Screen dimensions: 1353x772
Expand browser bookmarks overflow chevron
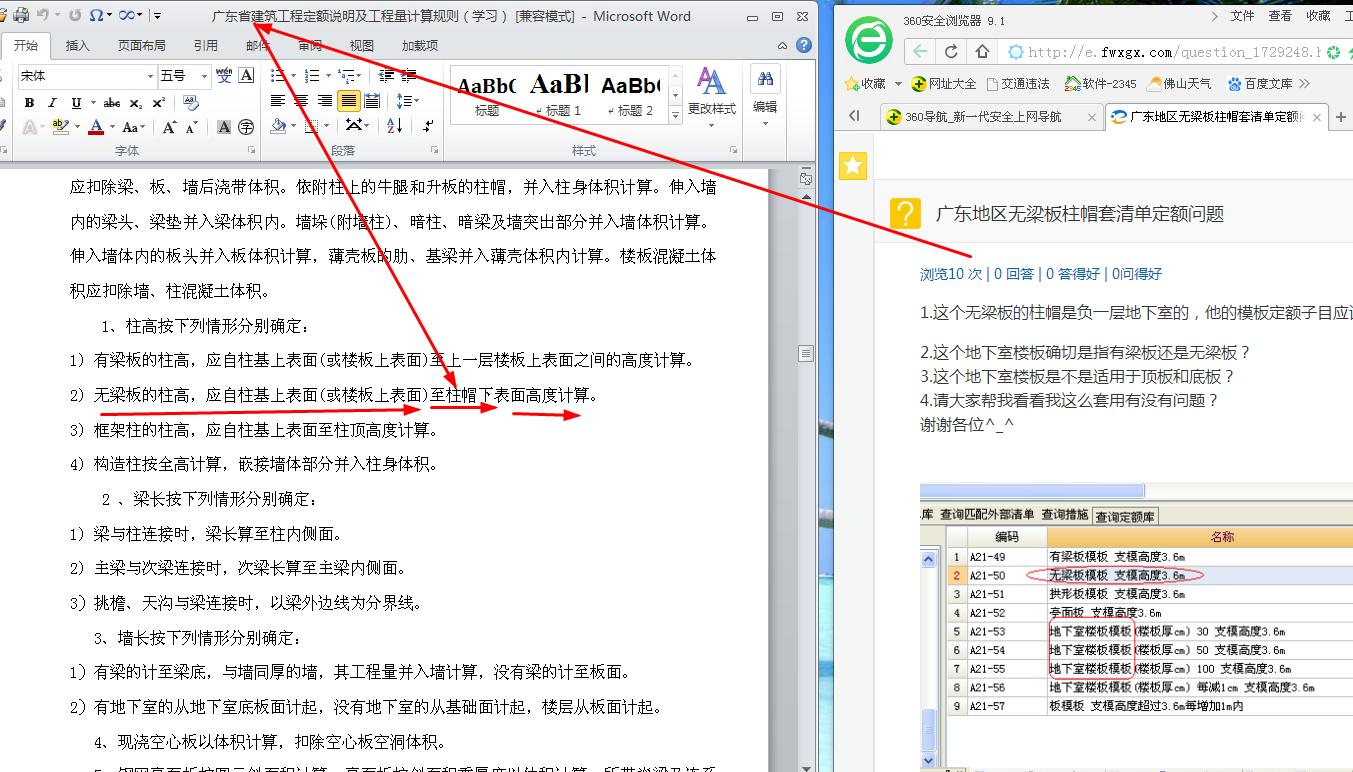pos(1304,84)
